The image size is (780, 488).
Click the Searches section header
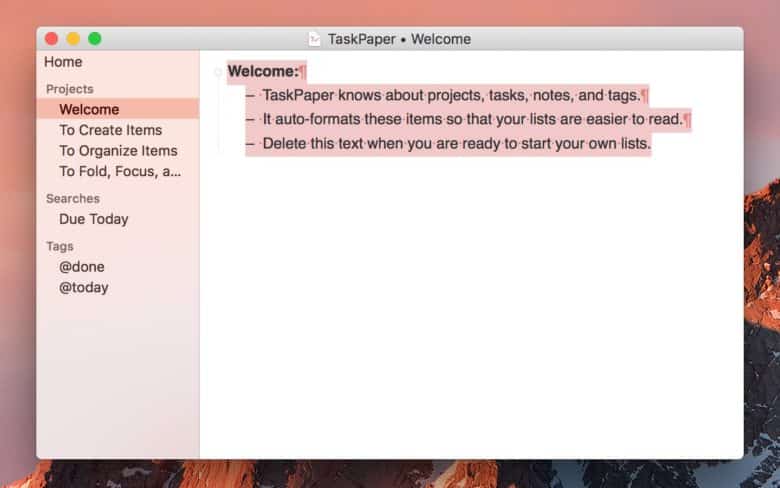[x=73, y=198]
